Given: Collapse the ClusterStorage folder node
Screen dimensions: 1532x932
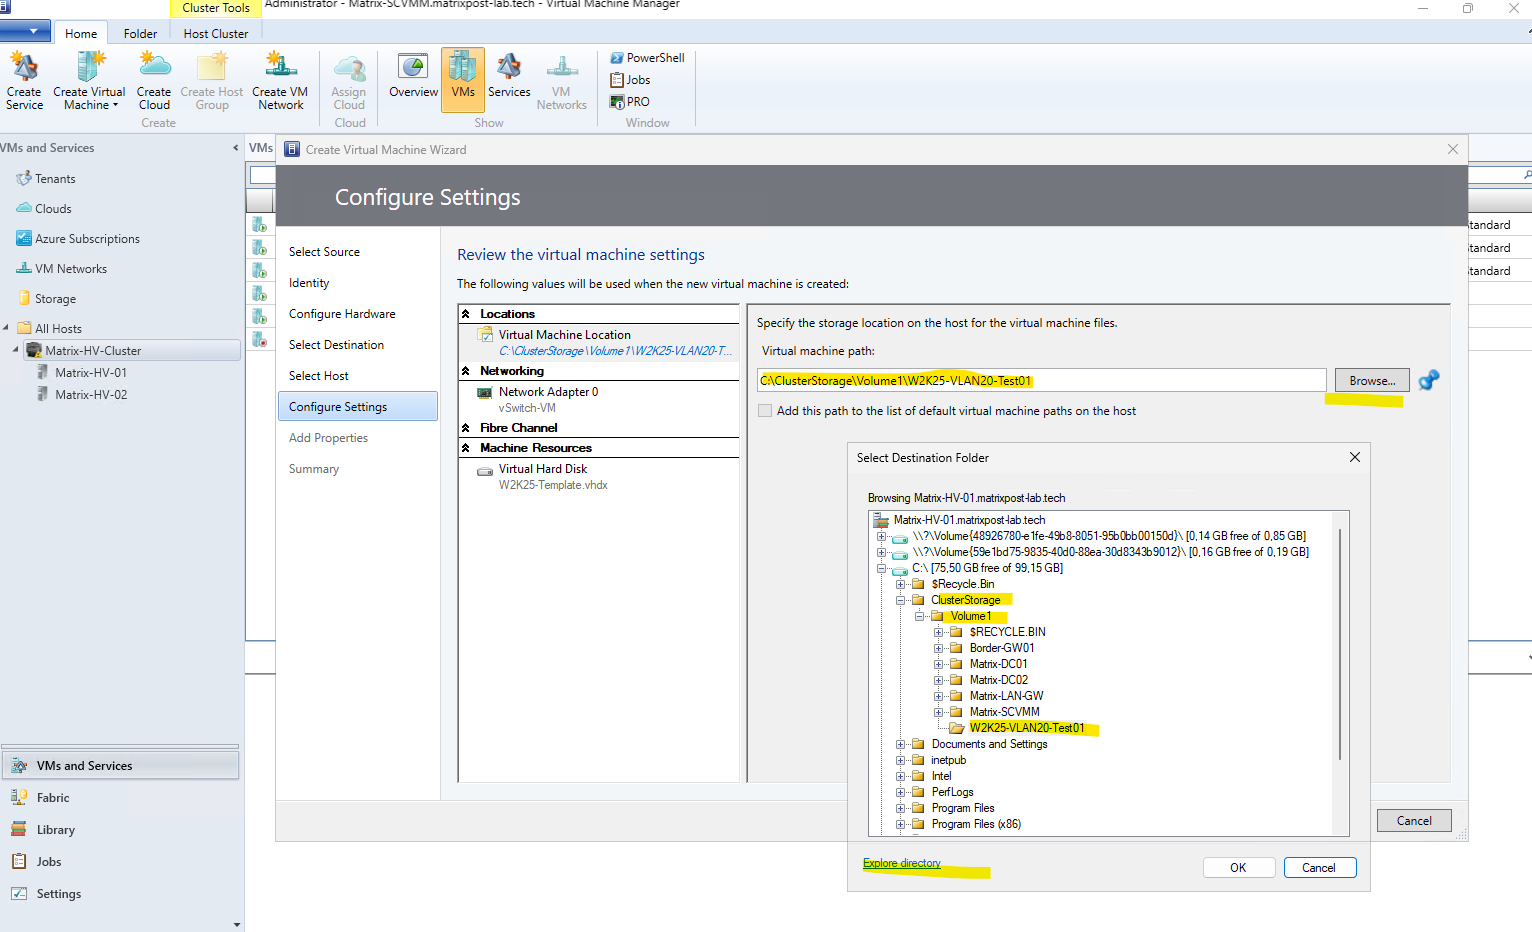Looking at the screenshot, I should pos(901,600).
